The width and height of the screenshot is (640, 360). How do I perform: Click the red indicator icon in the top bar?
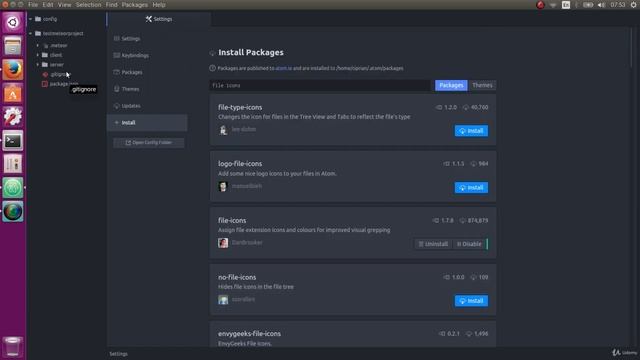point(540,5)
